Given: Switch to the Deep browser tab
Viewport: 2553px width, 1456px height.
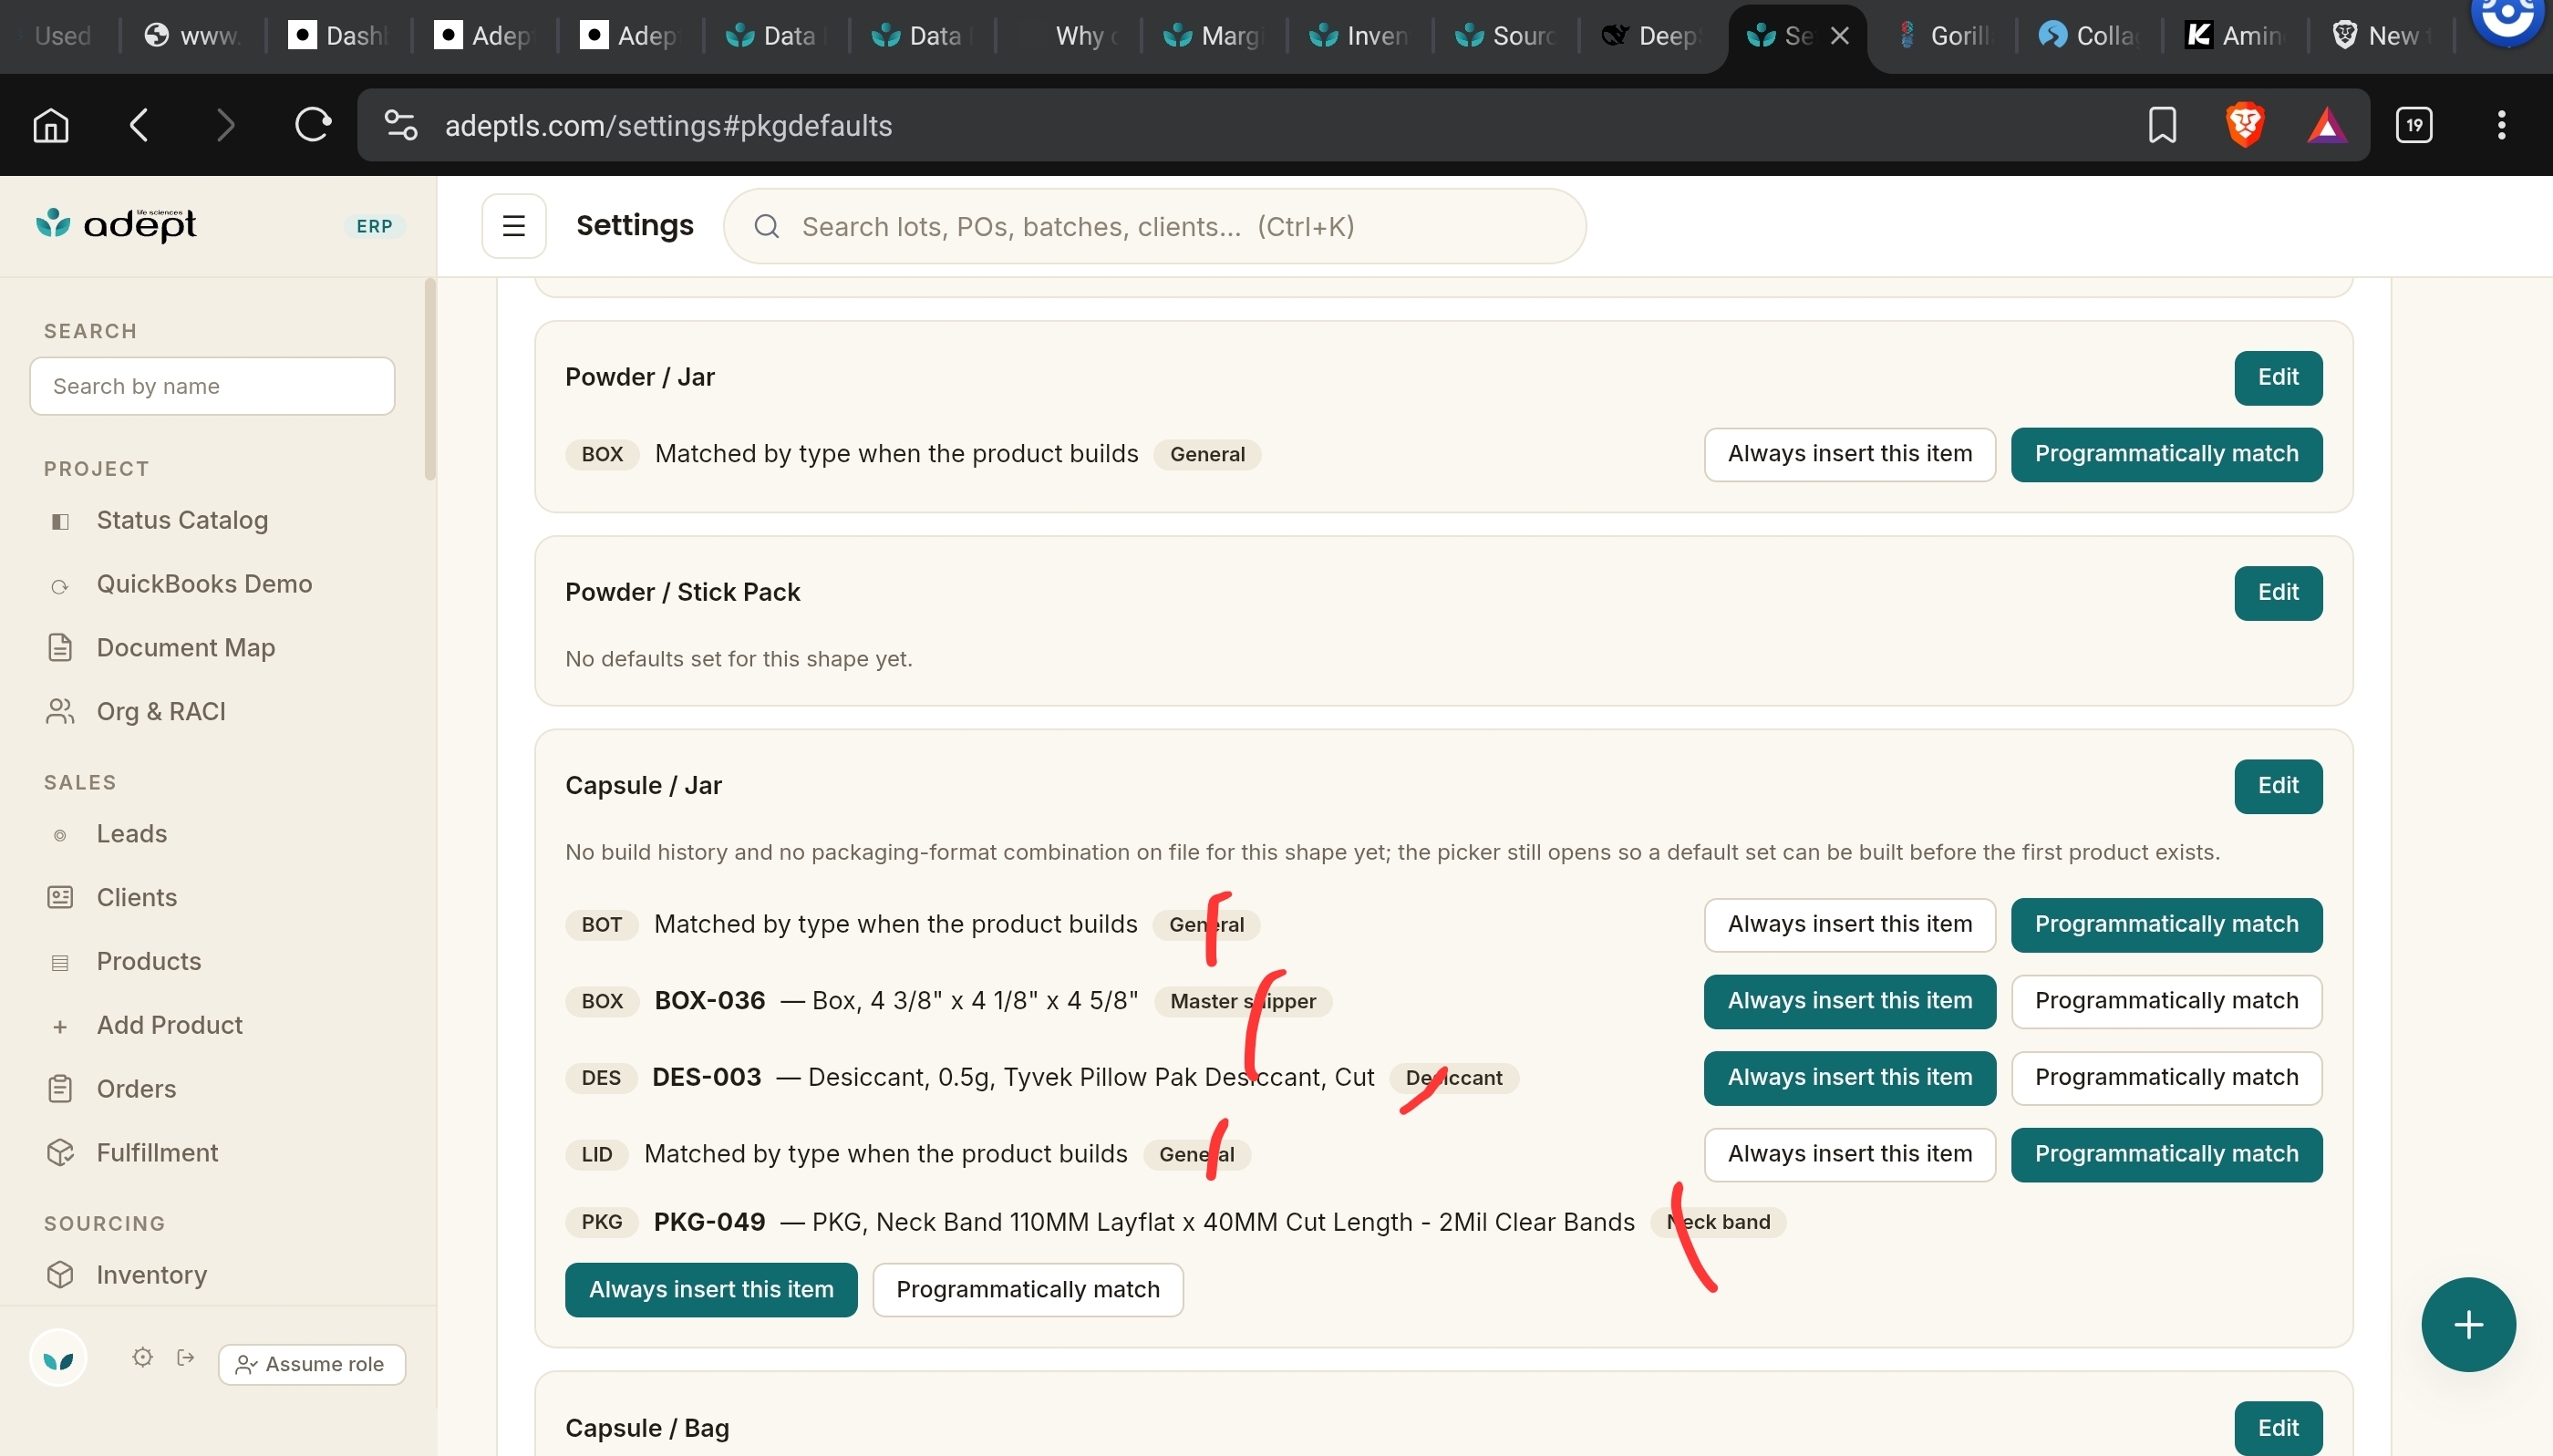Looking at the screenshot, I should point(1650,36).
